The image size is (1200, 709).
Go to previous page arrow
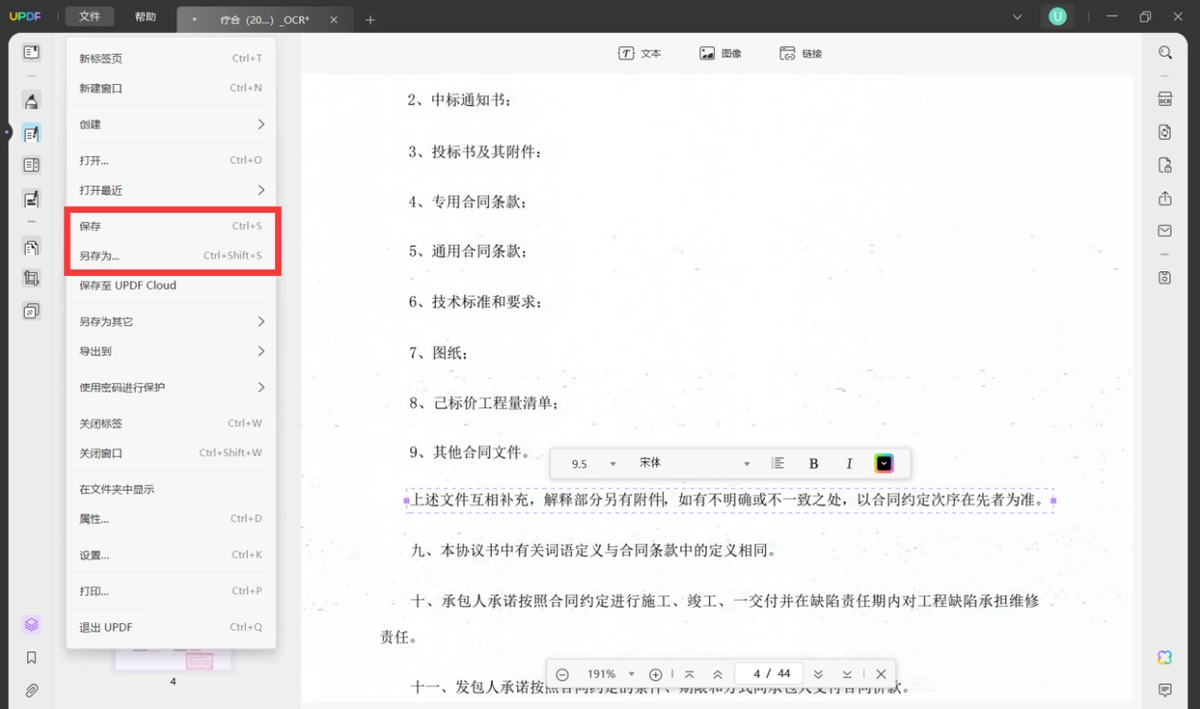[717, 674]
